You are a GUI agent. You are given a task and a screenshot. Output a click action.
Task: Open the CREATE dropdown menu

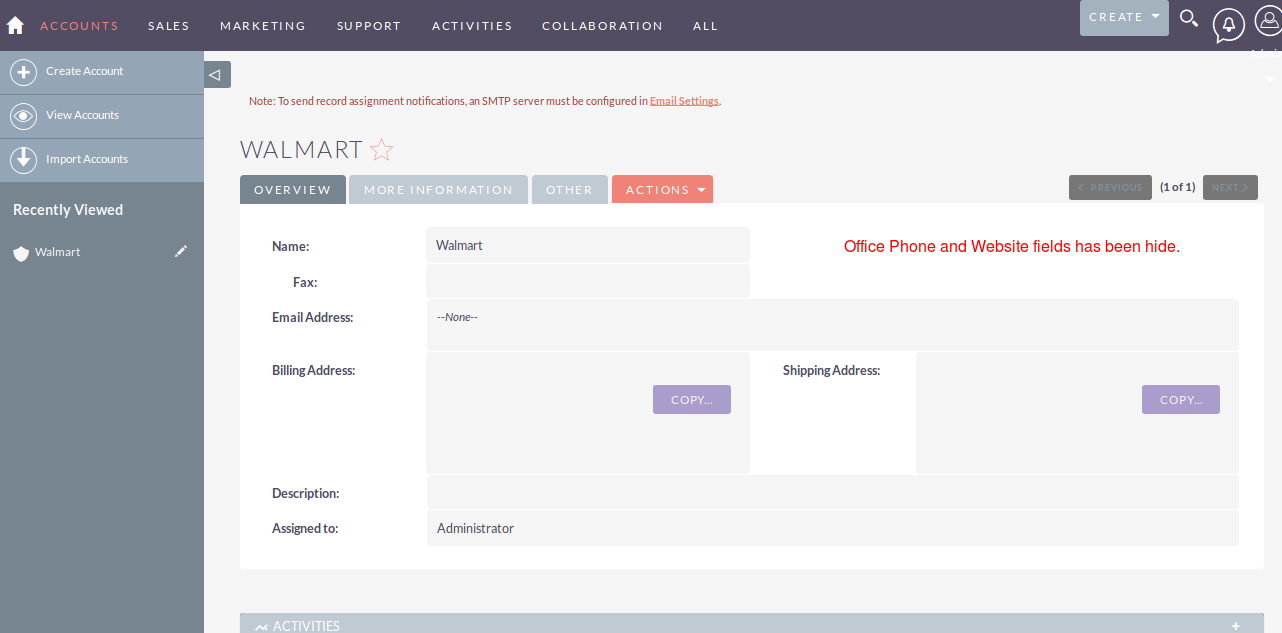click(1124, 18)
